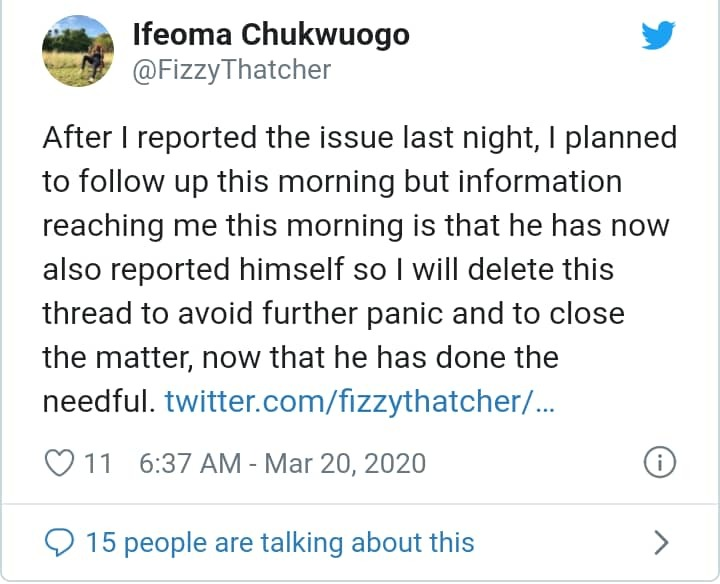Open "15 people are talking about this"

point(280,542)
